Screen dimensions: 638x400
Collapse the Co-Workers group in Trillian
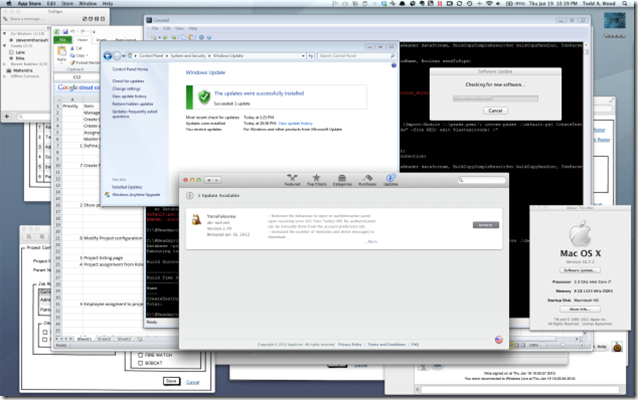coord(5,34)
